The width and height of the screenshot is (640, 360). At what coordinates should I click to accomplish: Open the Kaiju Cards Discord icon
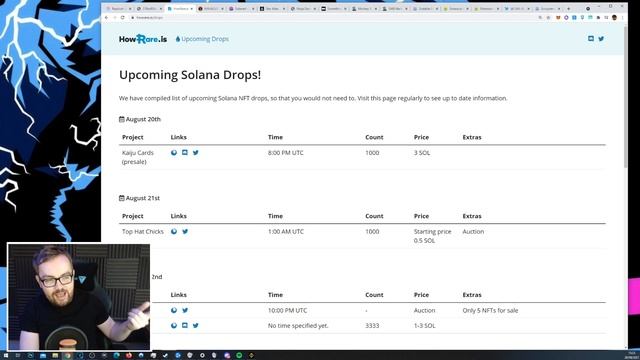coord(185,152)
